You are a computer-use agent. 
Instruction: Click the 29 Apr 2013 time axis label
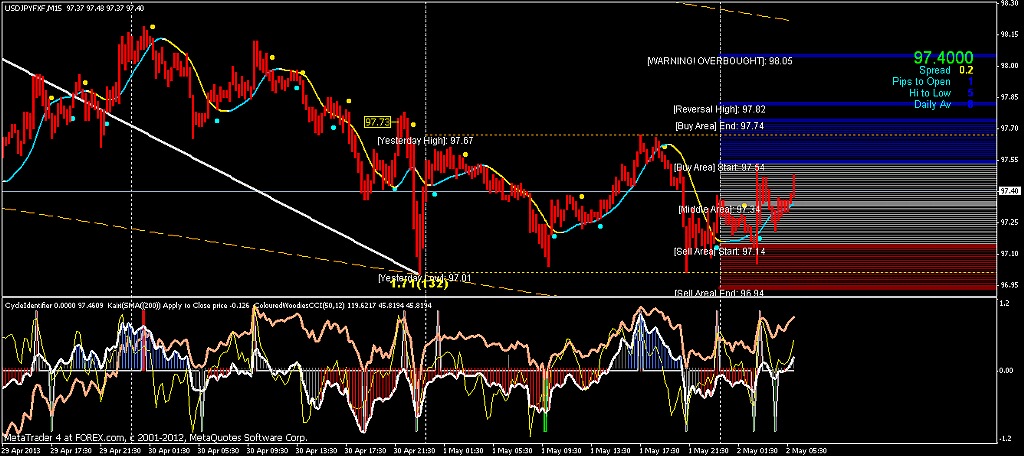20,450
